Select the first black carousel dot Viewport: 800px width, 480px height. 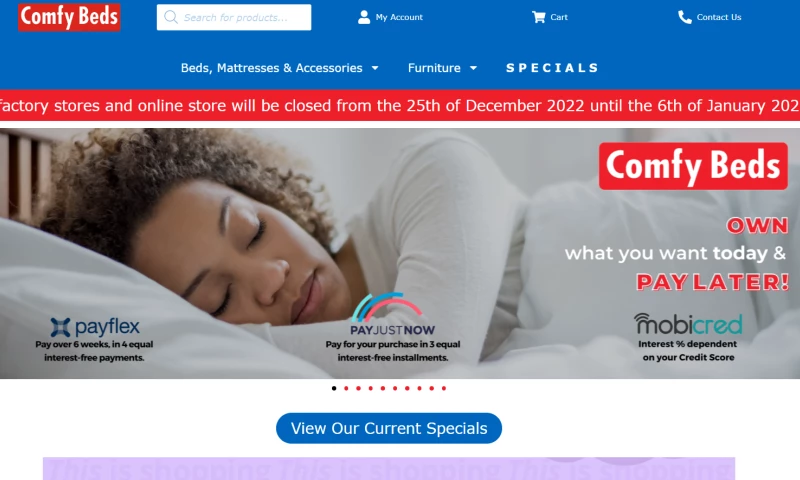[x=334, y=388]
